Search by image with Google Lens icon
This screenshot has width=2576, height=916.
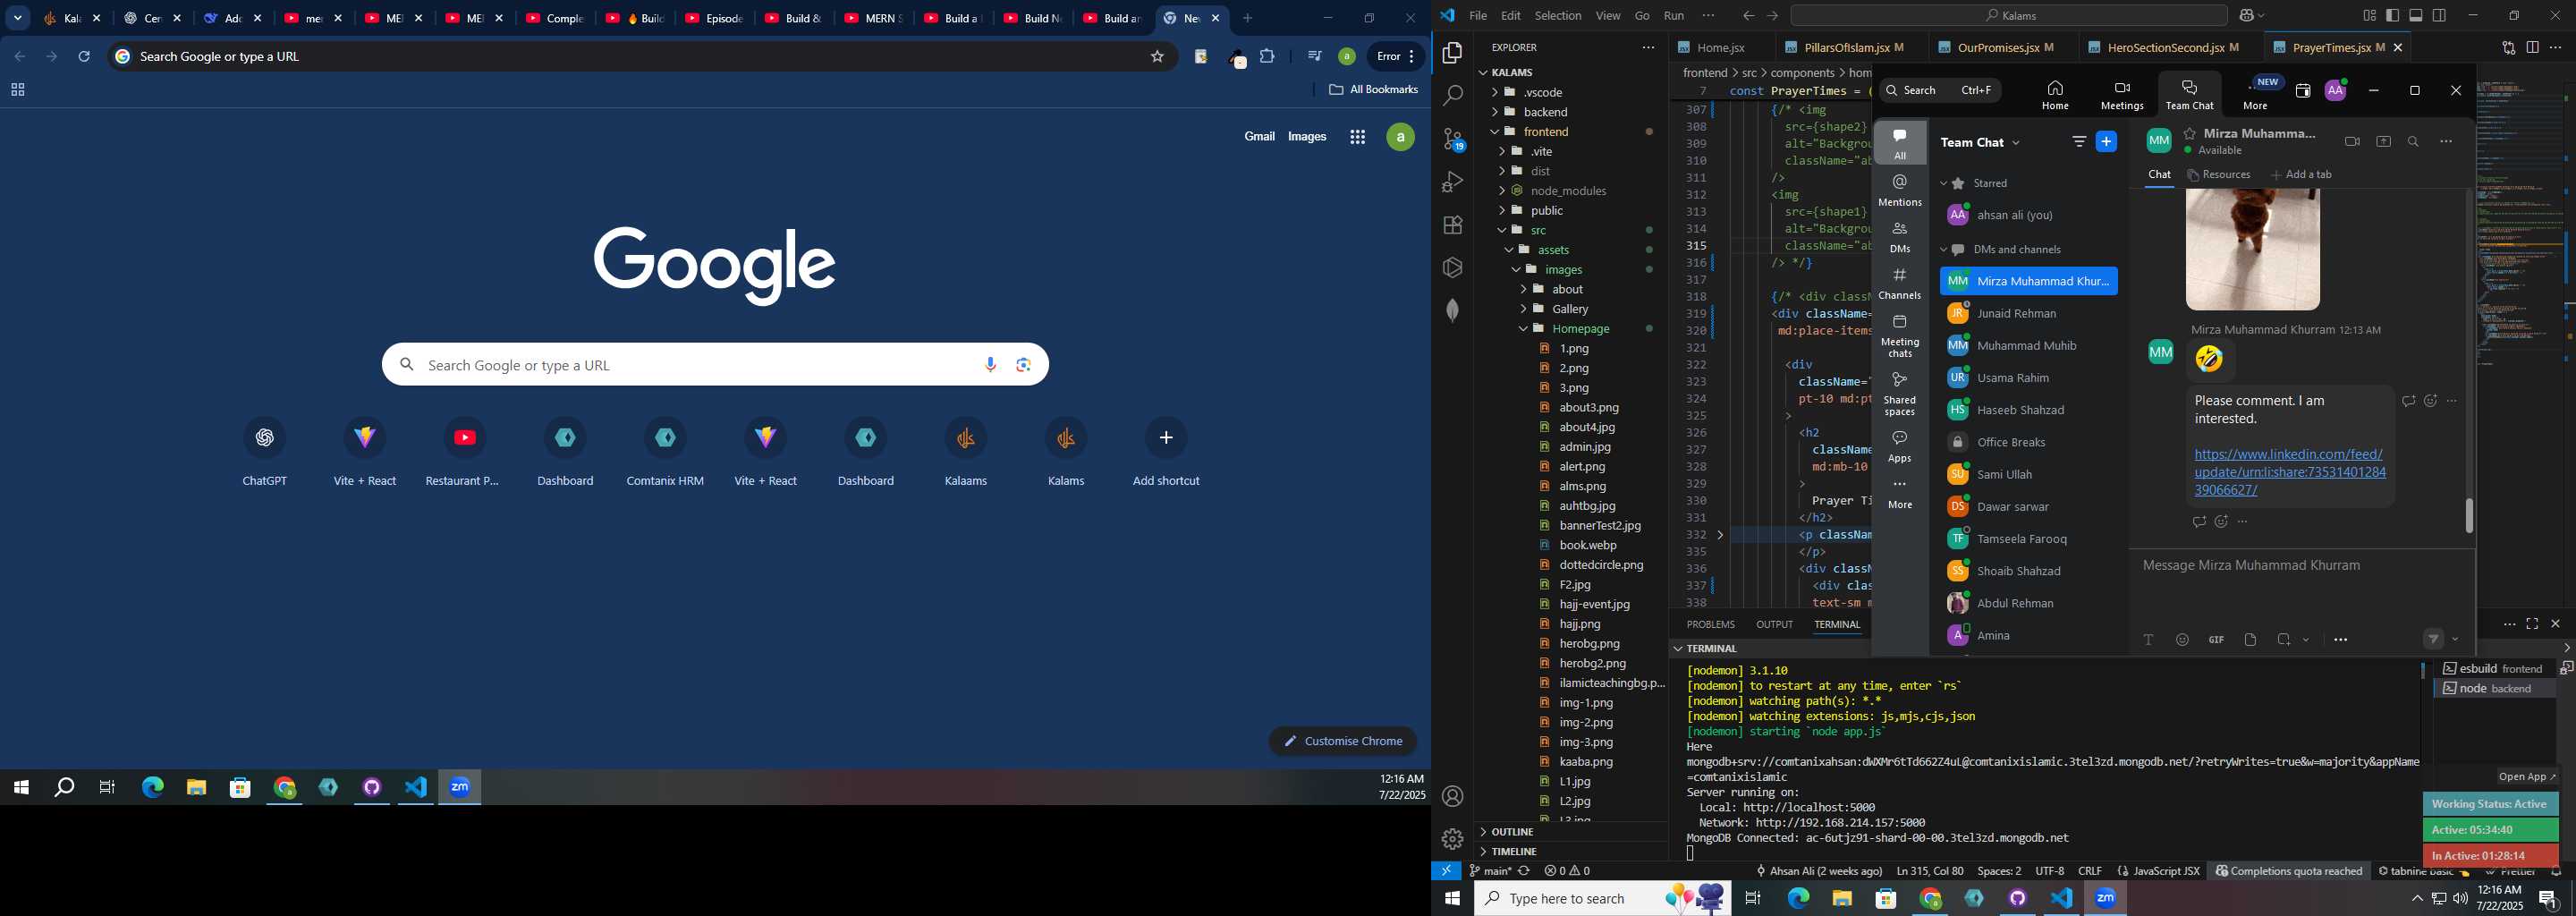click(1024, 365)
